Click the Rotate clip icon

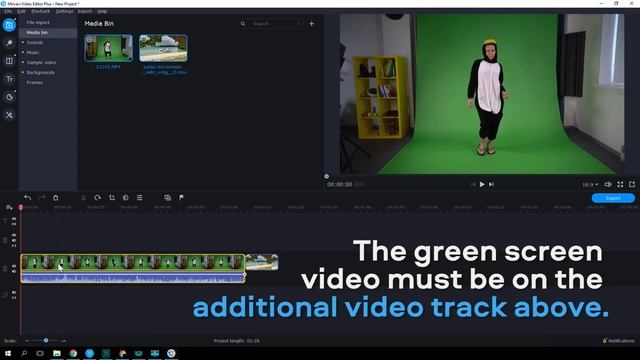98,198
